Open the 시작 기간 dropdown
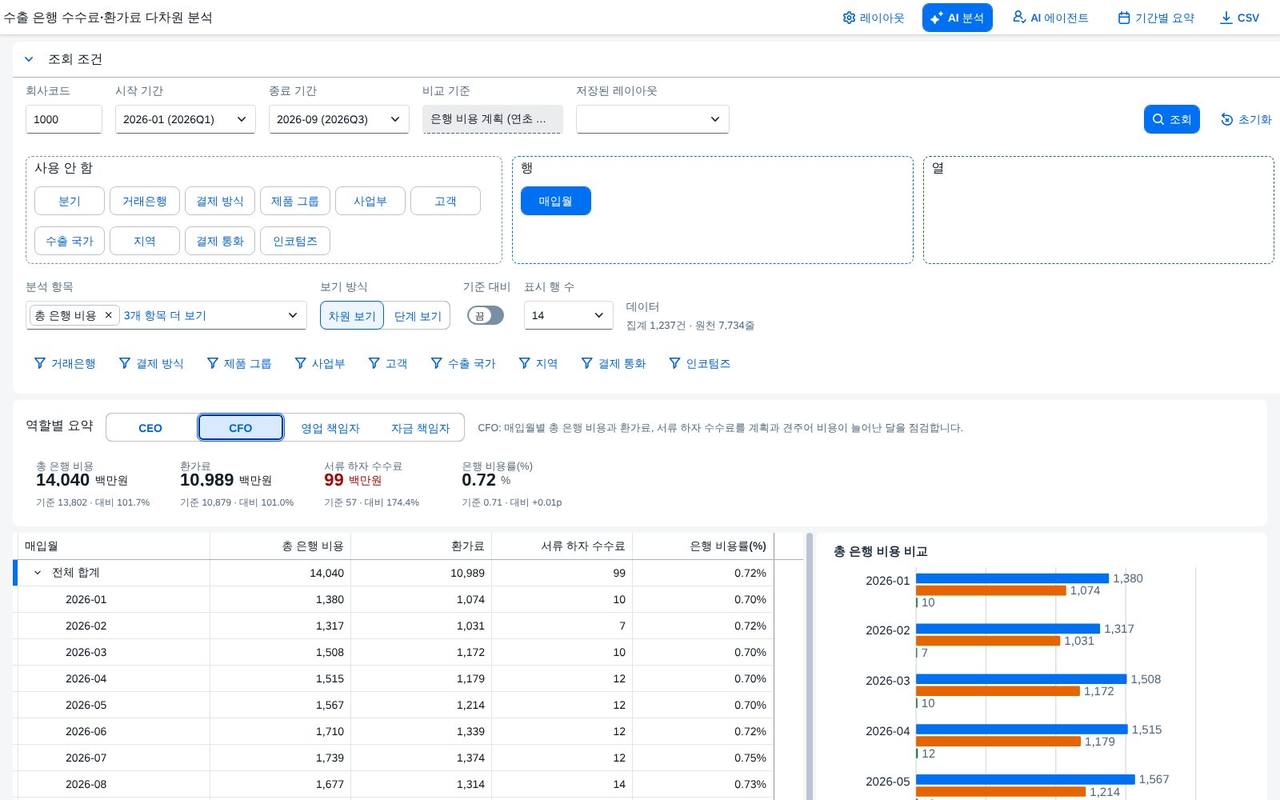1280x800 pixels. pos(185,119)
